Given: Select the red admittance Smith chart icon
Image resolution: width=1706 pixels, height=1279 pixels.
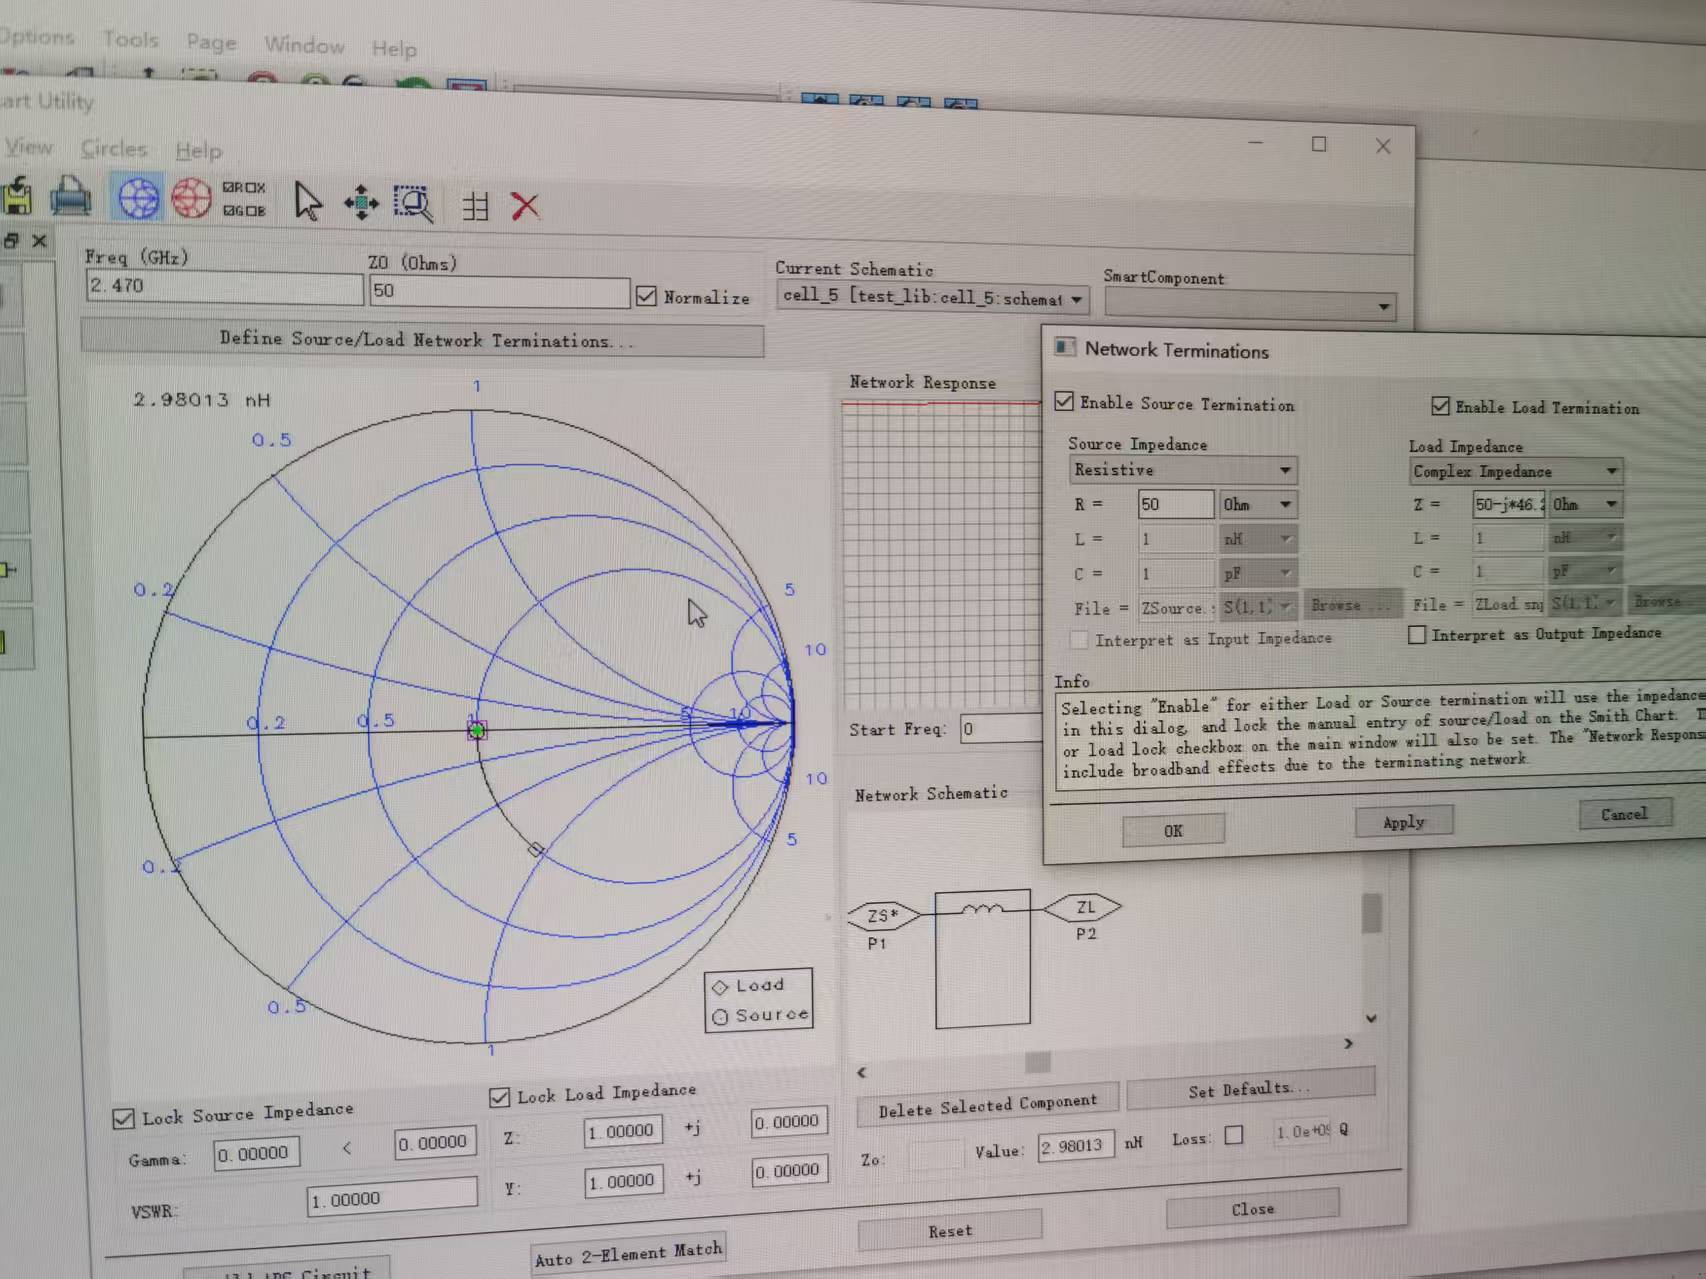Looking at the screenshot, I should (x=190, y=198).
